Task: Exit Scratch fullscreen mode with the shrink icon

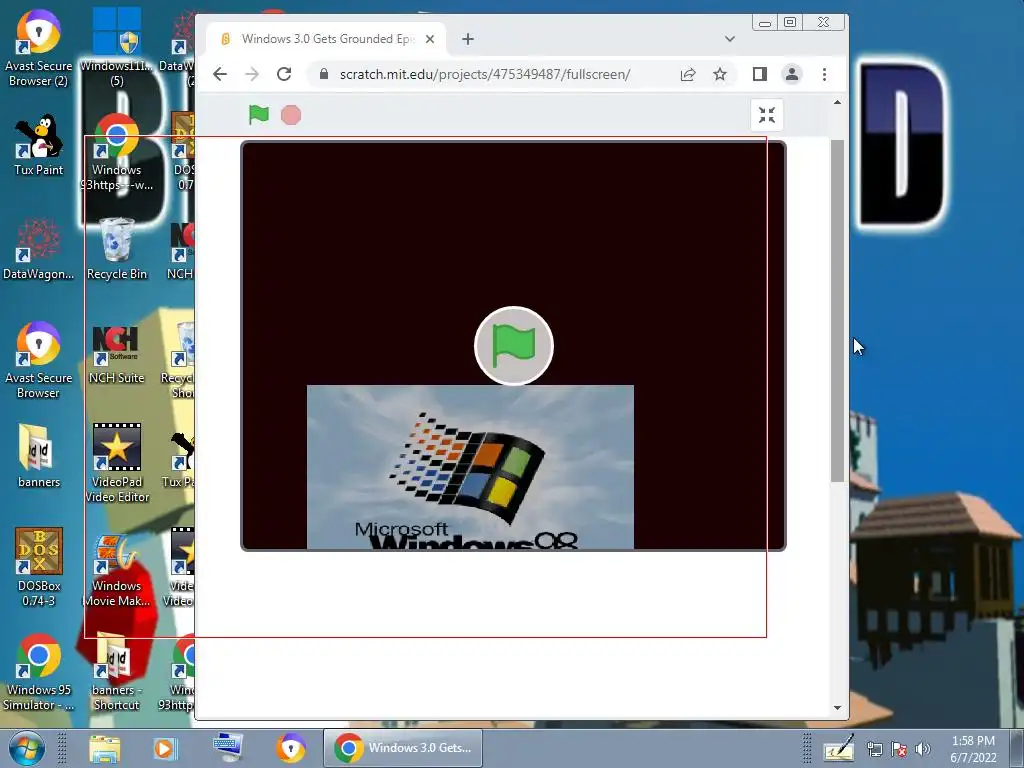Action: click(x=767, y=115)
